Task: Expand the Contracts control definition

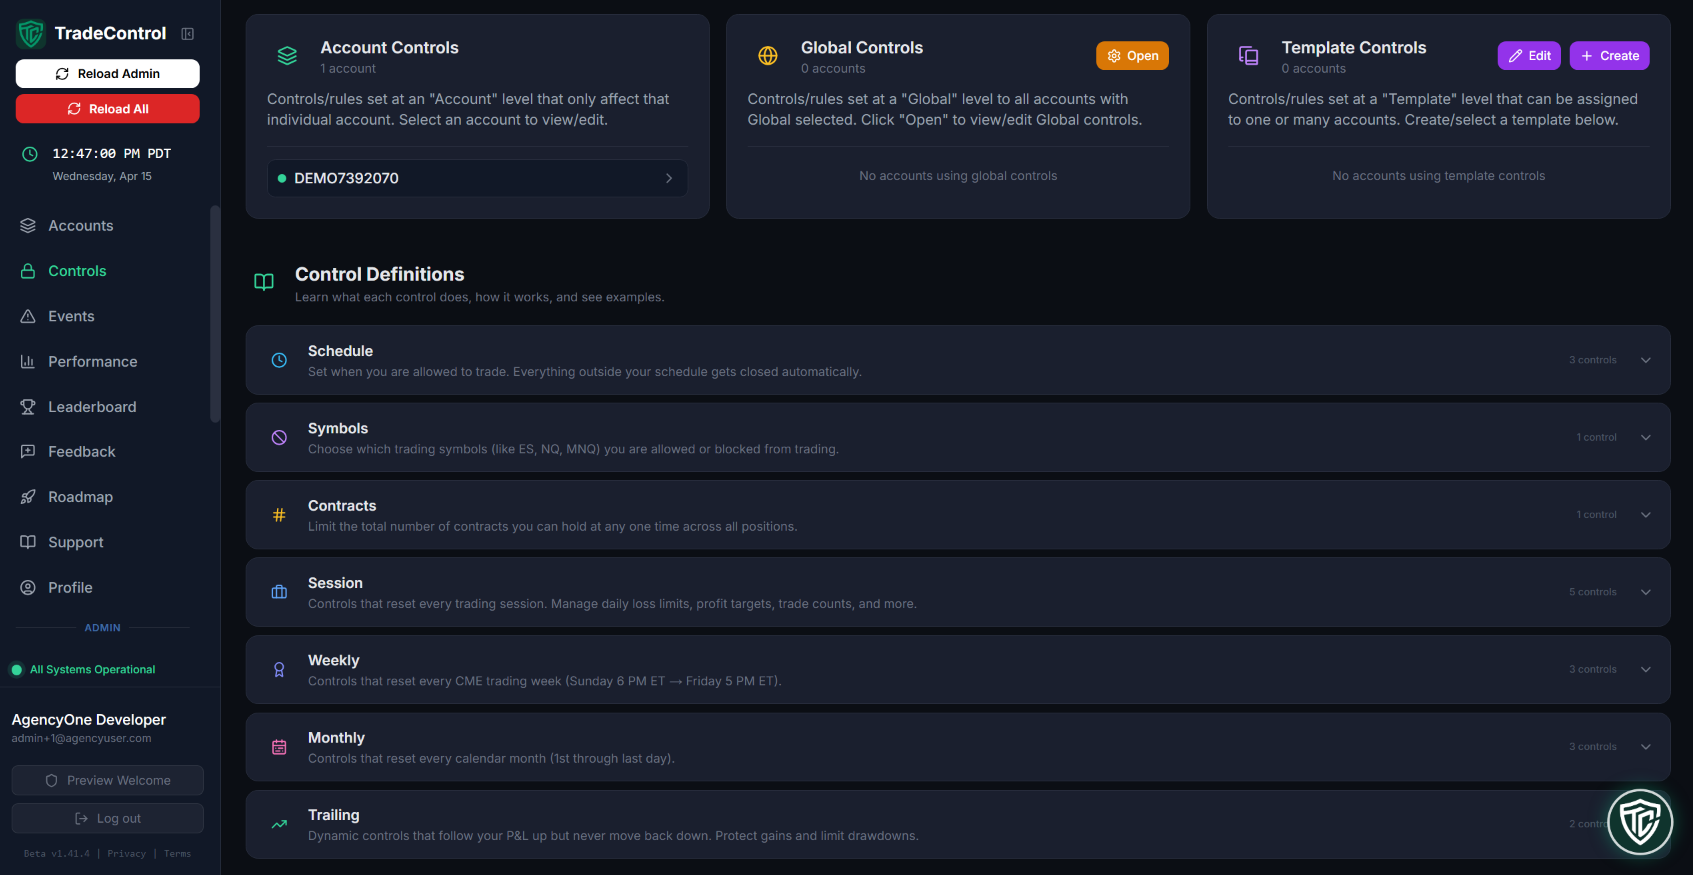Action: (x=1646, y=515)
